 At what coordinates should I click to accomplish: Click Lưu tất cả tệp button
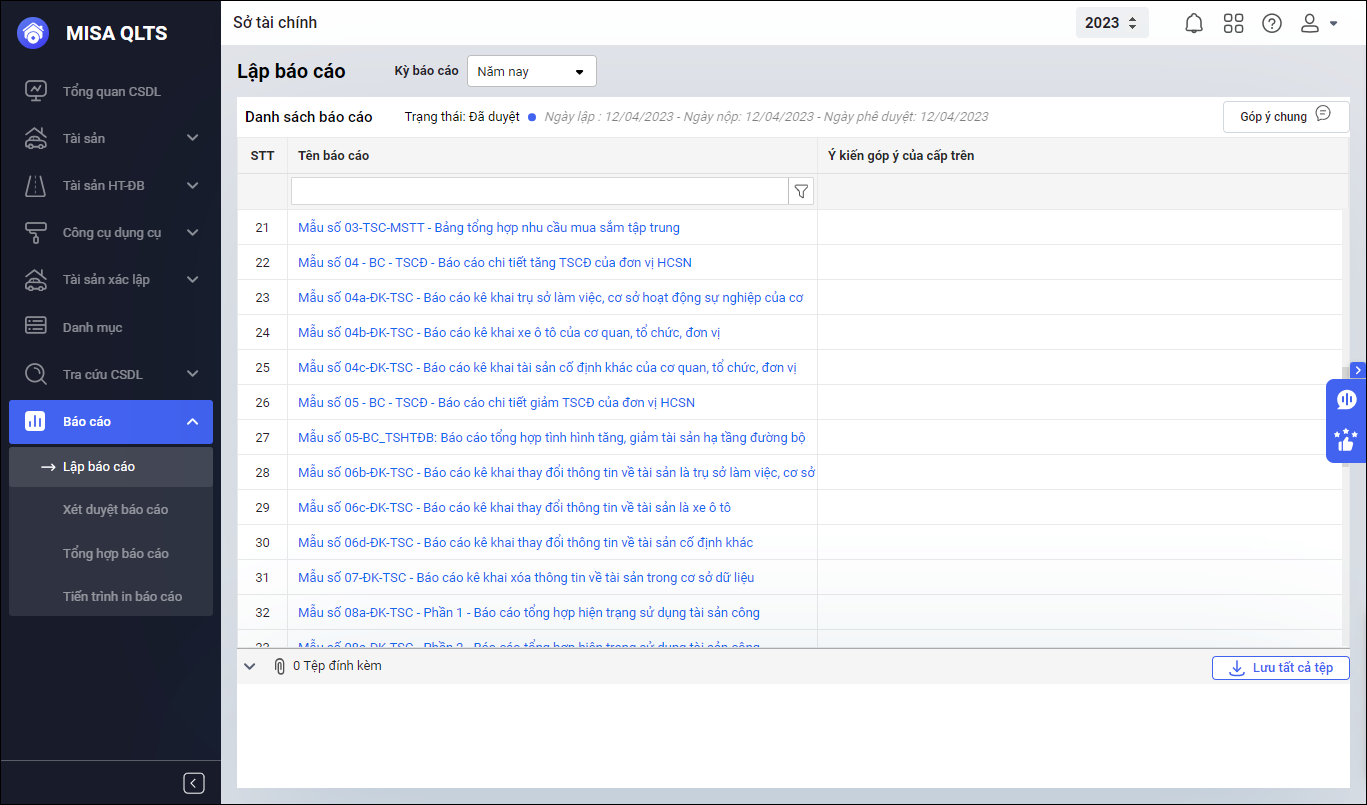coord(1280,668)
